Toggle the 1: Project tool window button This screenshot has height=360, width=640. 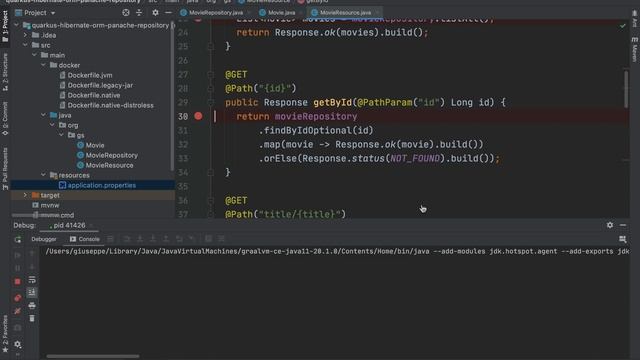click(5, 26)
